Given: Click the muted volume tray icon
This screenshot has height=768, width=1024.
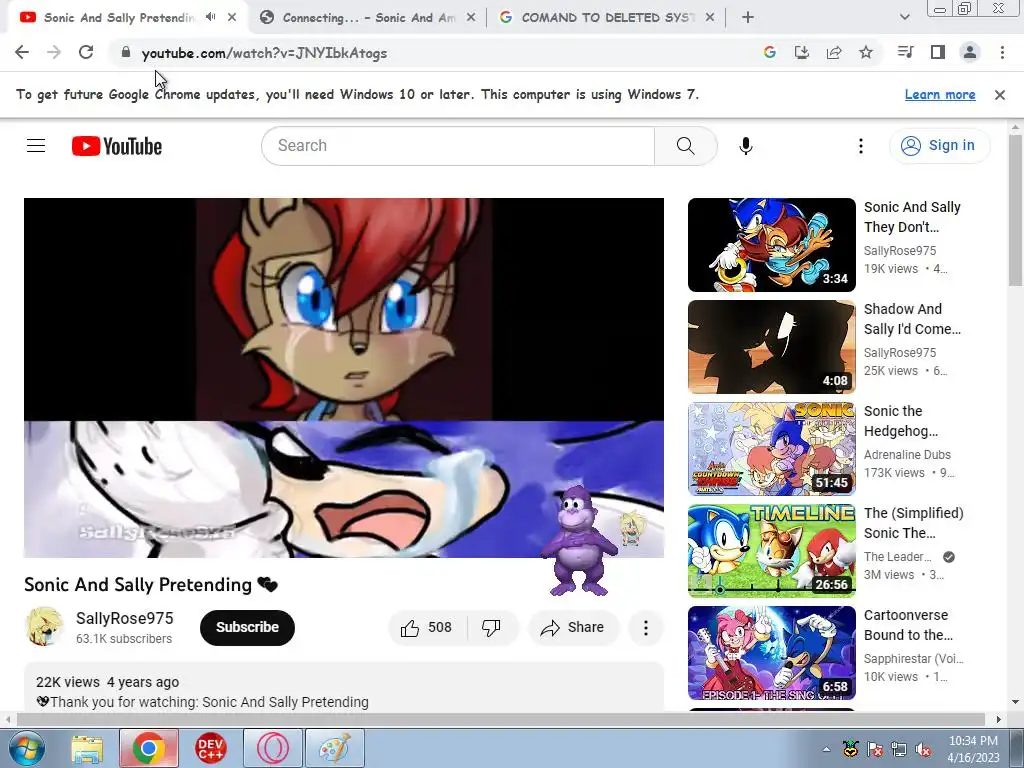Looking at the screenshot, I should pyautogui.click(x=923, y=749).
